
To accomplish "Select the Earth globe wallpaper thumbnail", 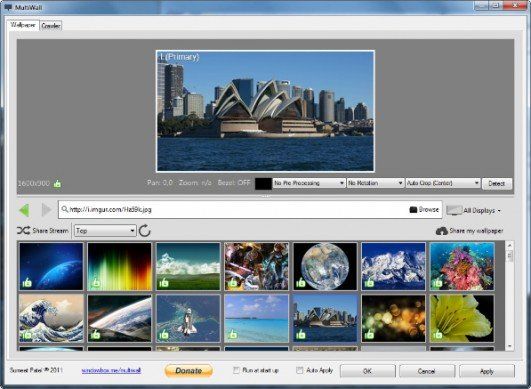I will tap(325, 266).
